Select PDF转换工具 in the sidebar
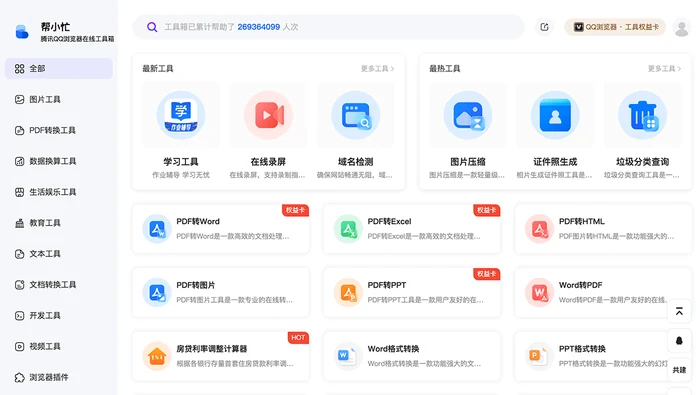The width and height of the screenshot is (700, 395). (x=59, y=130)
